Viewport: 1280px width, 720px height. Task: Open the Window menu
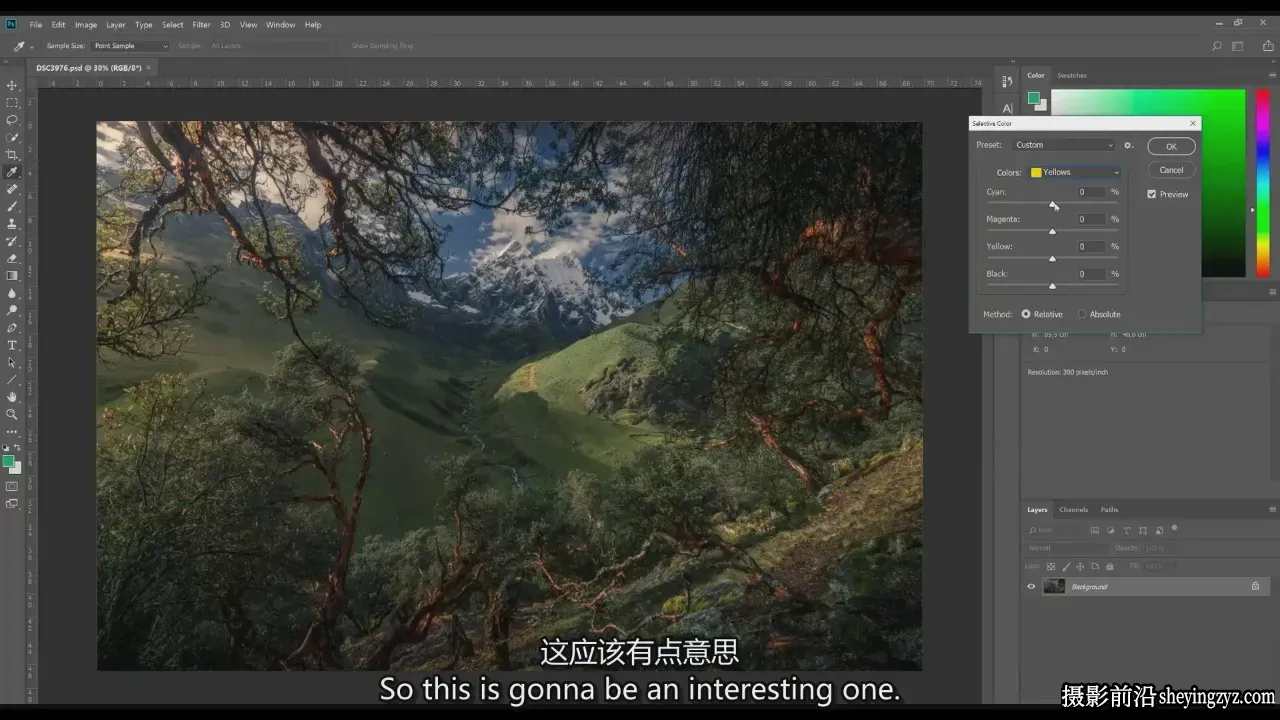280,24
